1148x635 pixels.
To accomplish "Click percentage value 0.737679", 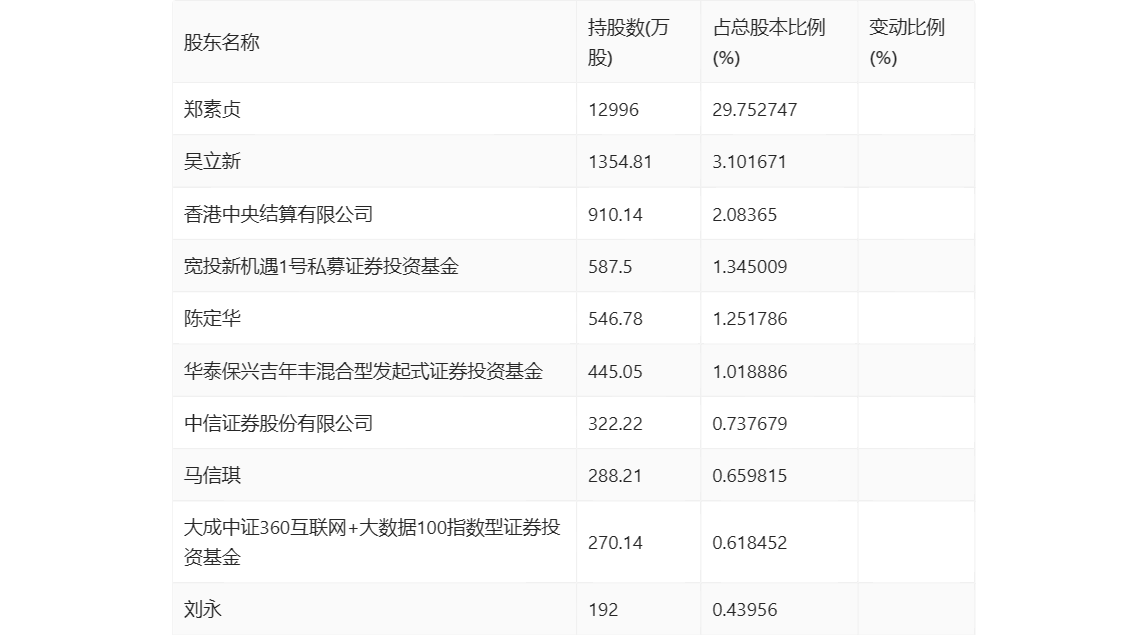I will point(750,423).
